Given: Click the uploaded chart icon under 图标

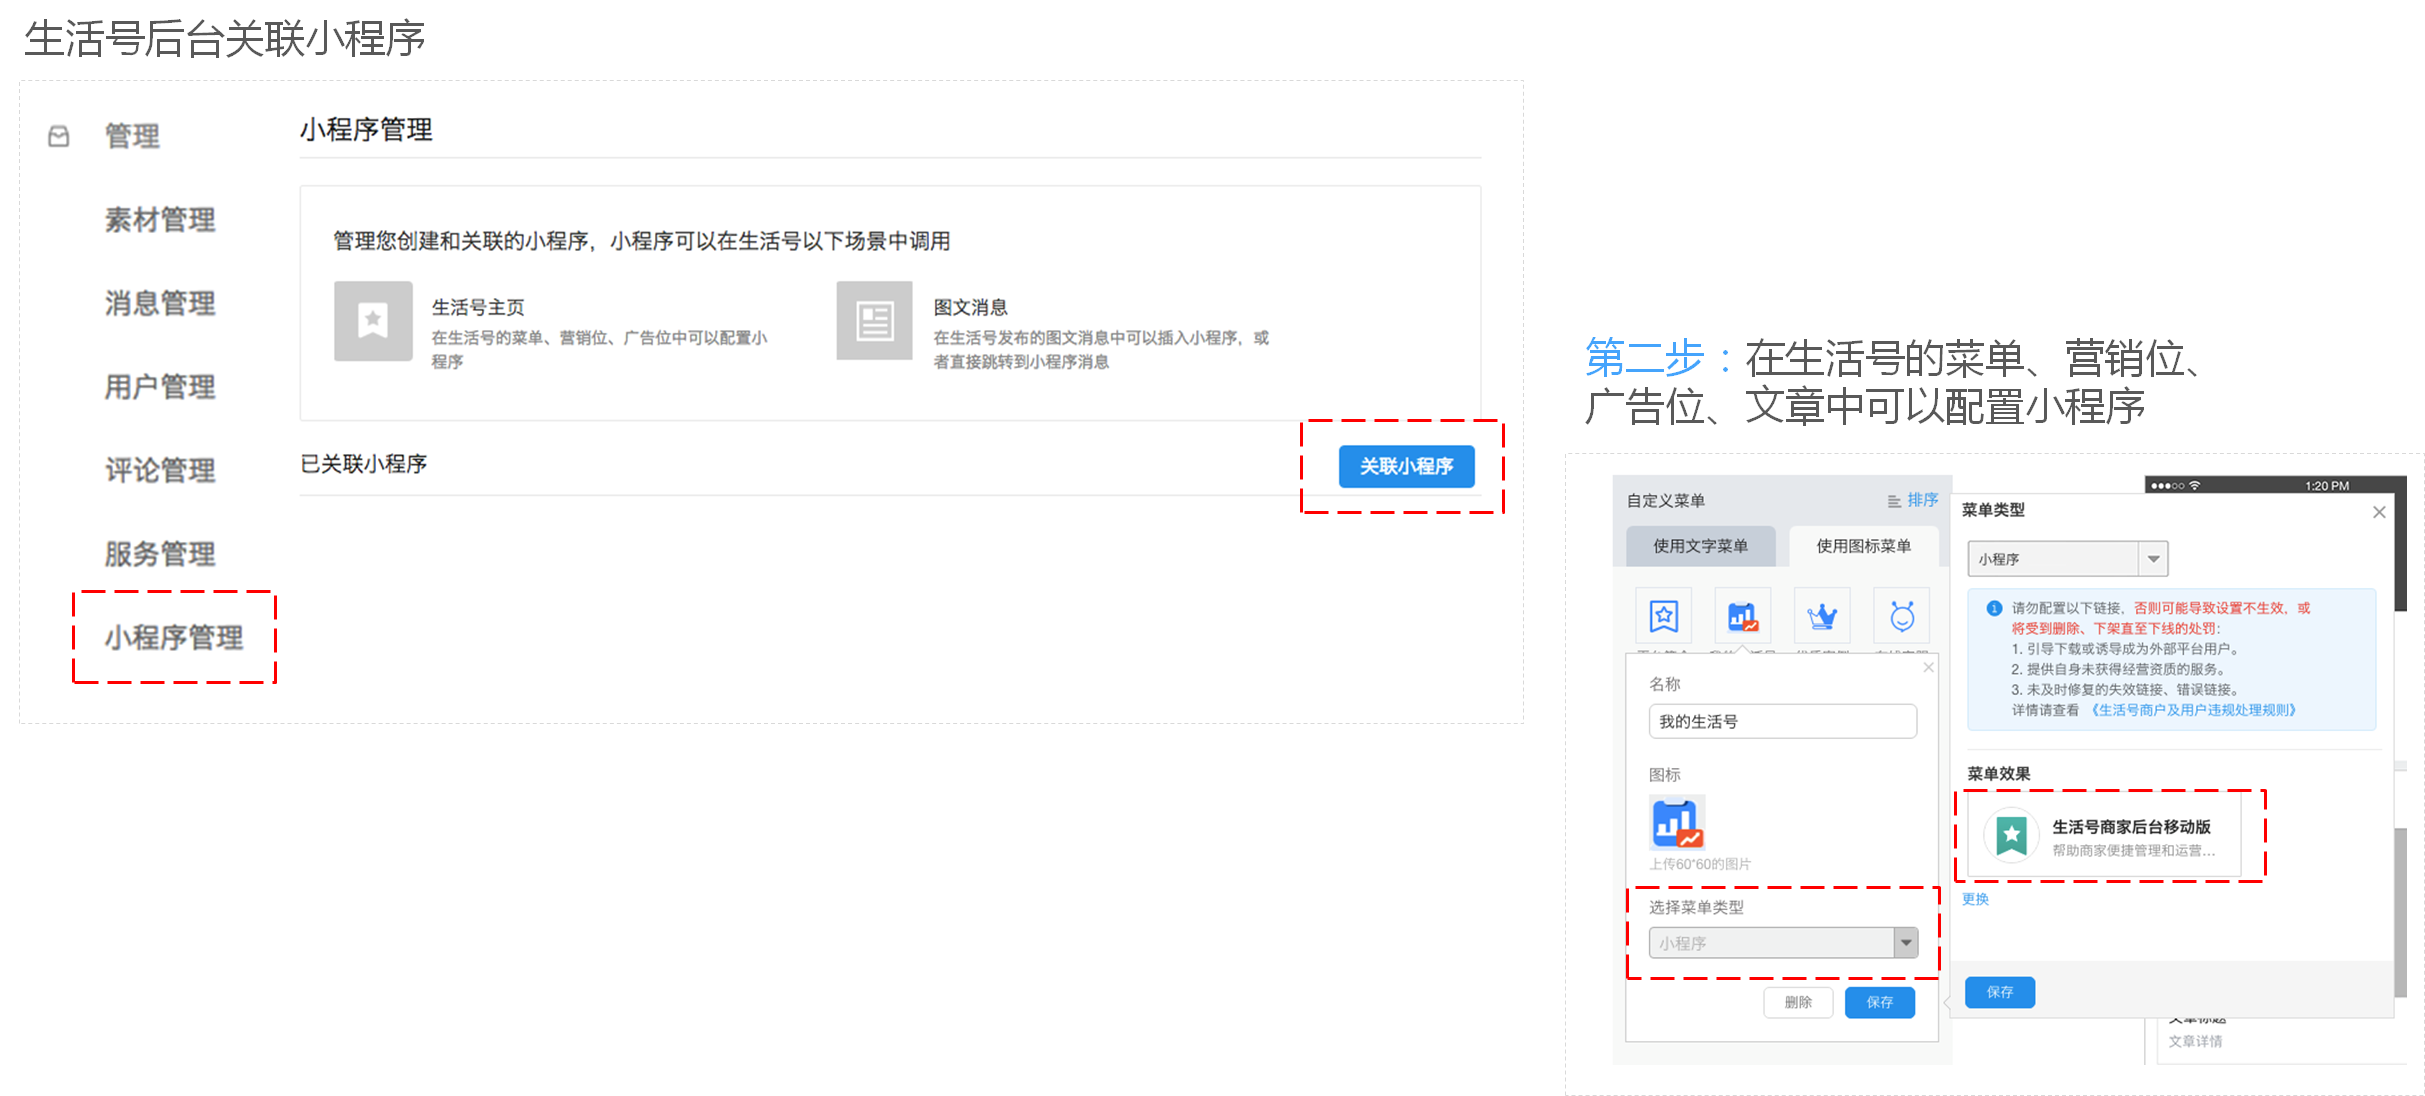Looking at the screenshot, I should (1676, 822).
